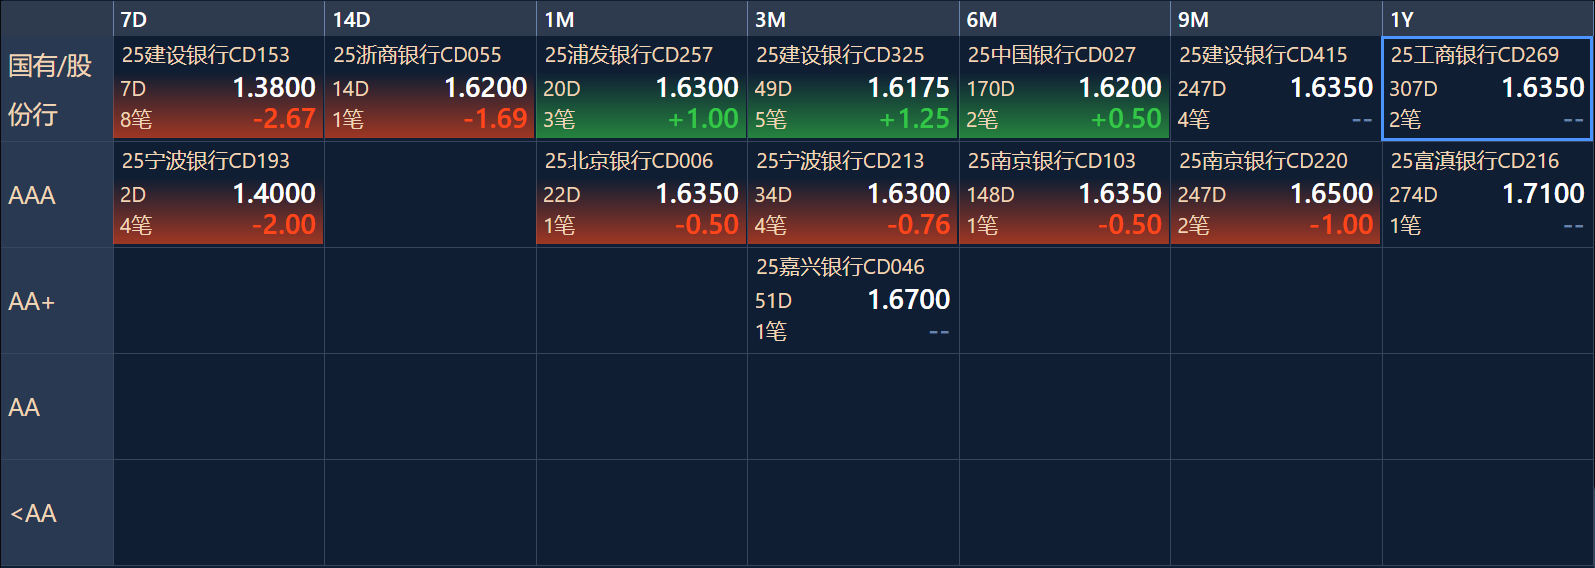Open the 25北京银行CD006 card
This screenshot has height=568, width=1595.
point(641,194)
